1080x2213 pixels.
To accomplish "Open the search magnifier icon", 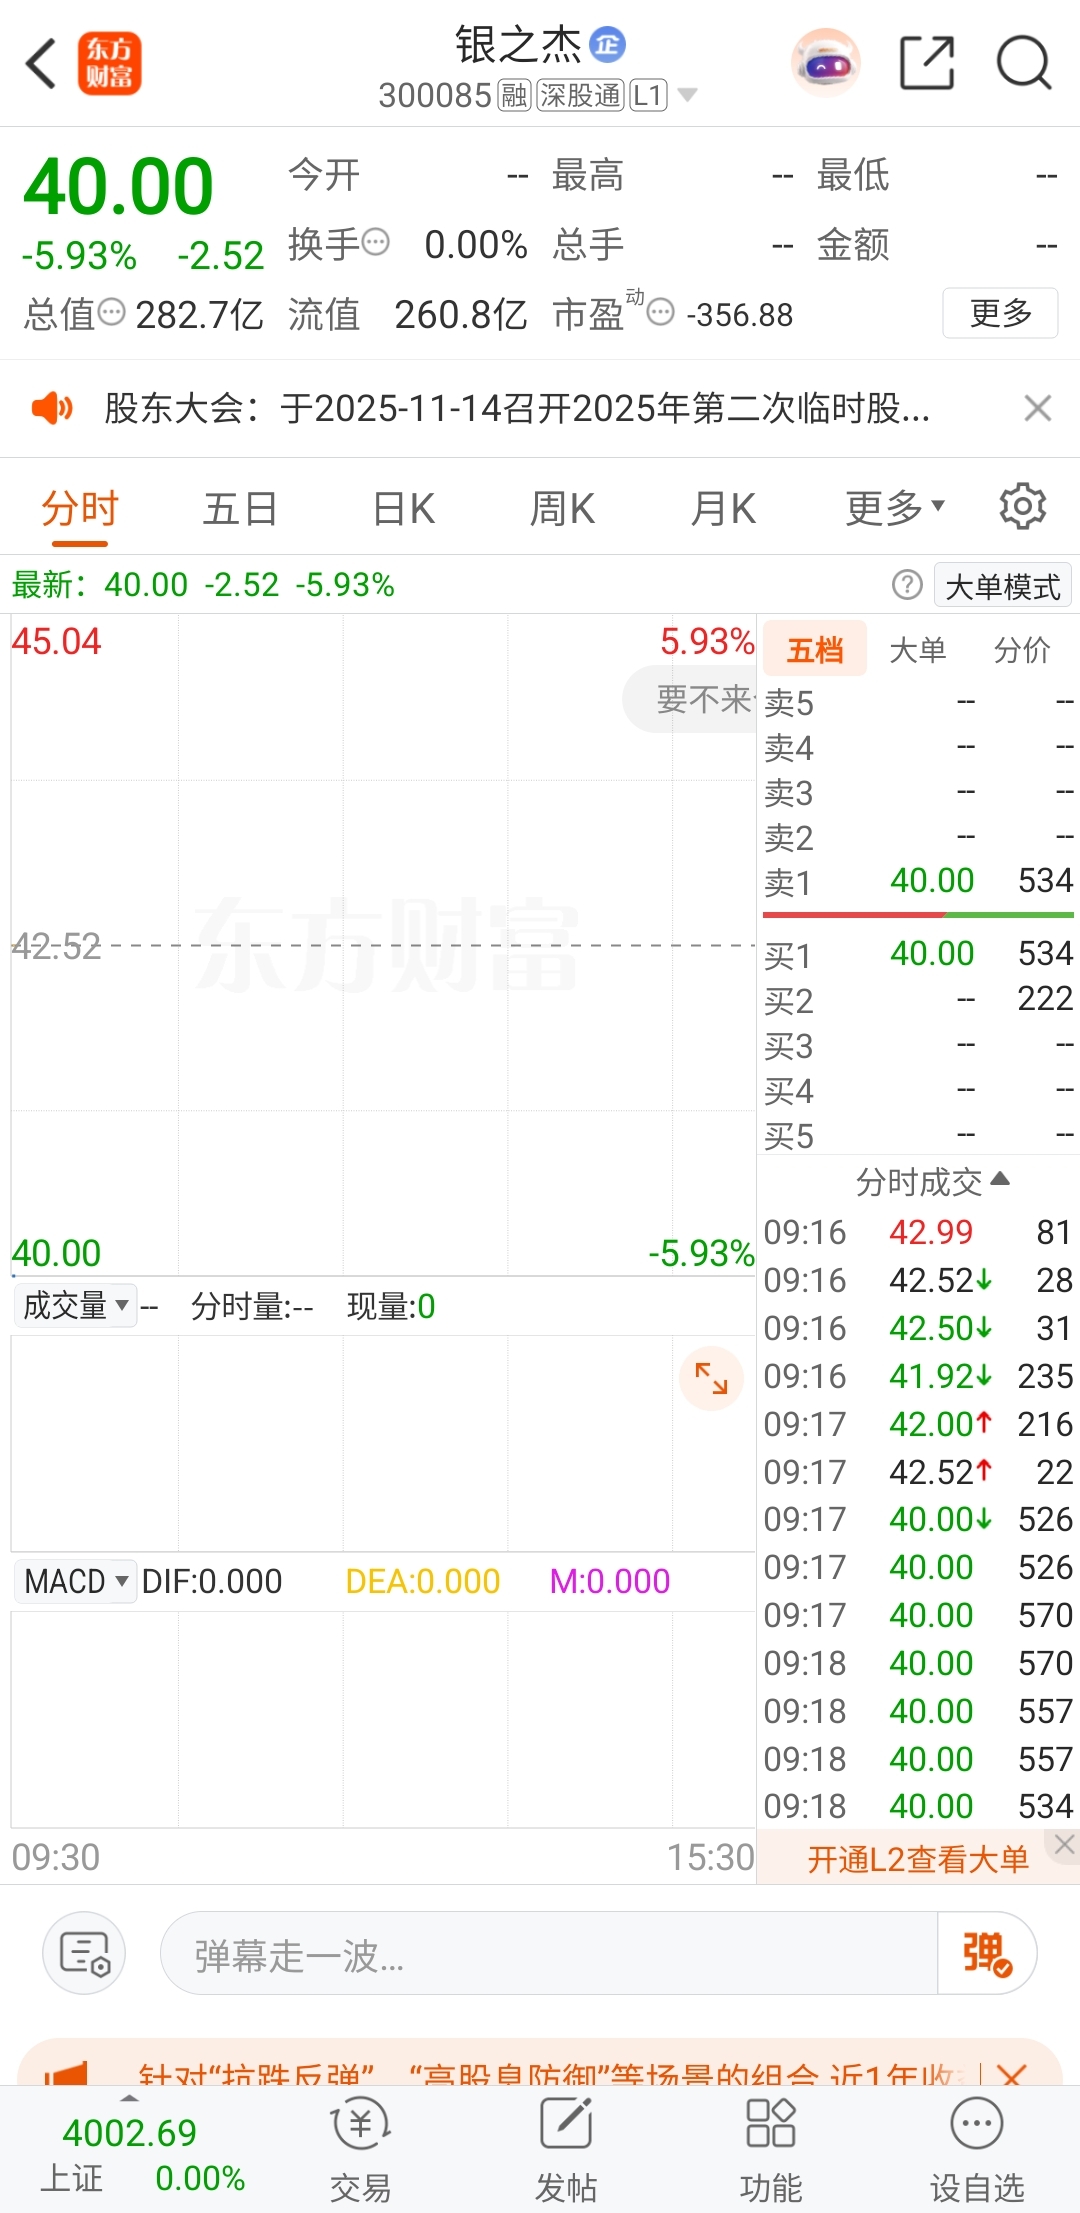I will click(1024, 63).
